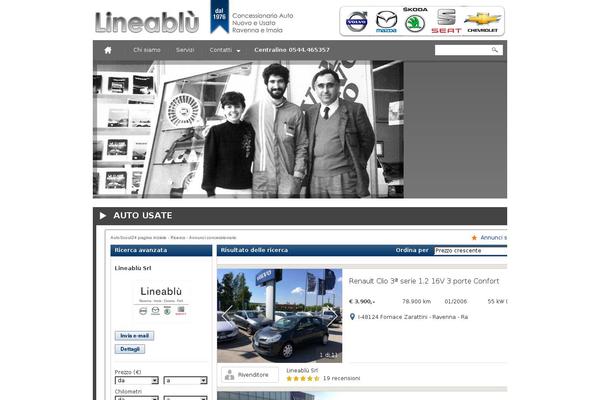Image resolution: width=600 pixels, height=400 pixels.
Task: Open the Contatti menu
Action: 220,50
